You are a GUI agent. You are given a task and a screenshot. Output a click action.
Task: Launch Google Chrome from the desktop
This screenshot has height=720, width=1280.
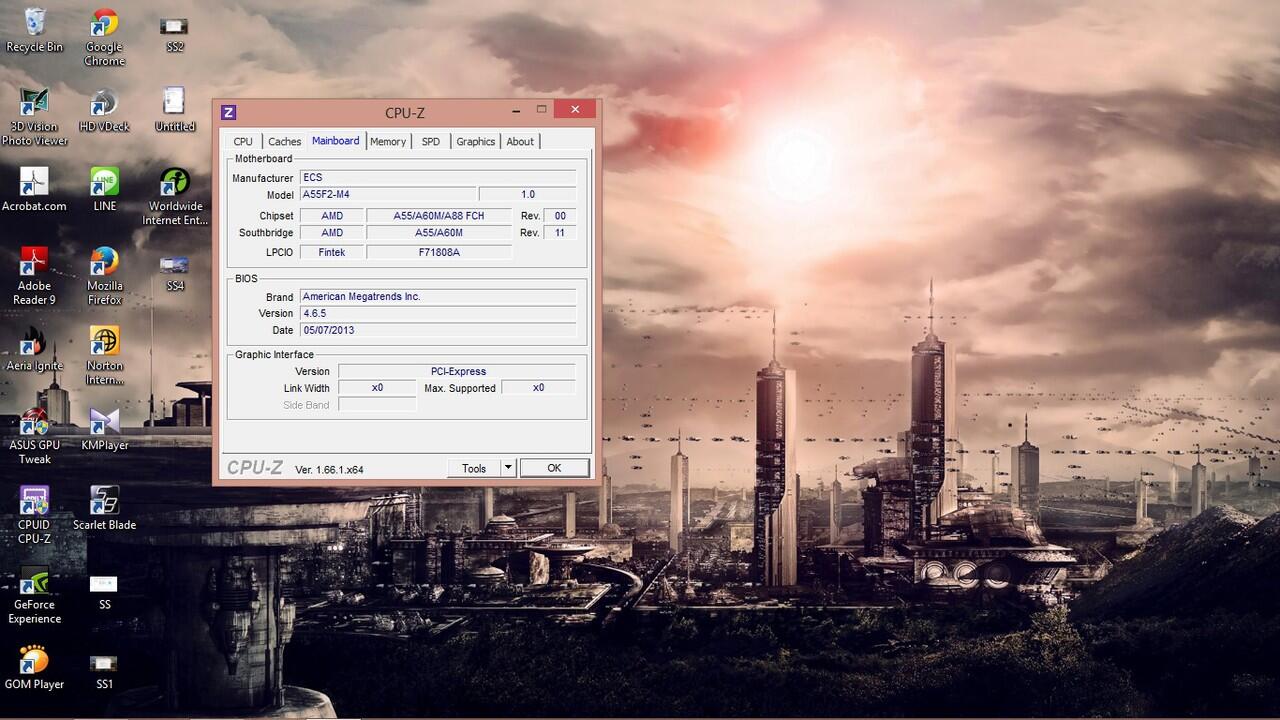click(104, 38)
